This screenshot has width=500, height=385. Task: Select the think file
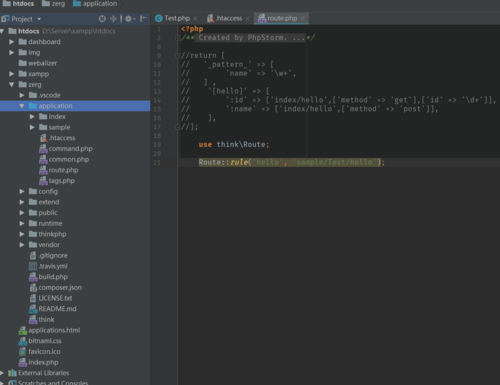pos(42,319)
